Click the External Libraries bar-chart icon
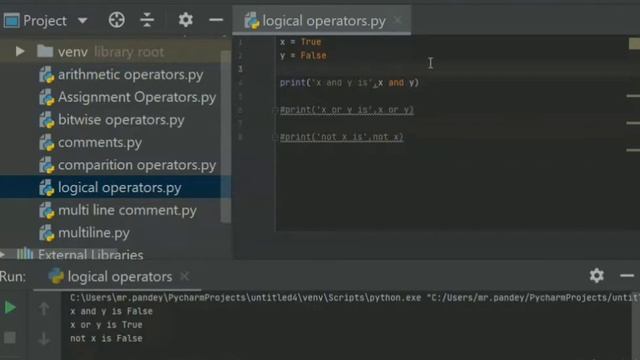The width and height of the screenshot is (640, 360). (x=25, y=254)
